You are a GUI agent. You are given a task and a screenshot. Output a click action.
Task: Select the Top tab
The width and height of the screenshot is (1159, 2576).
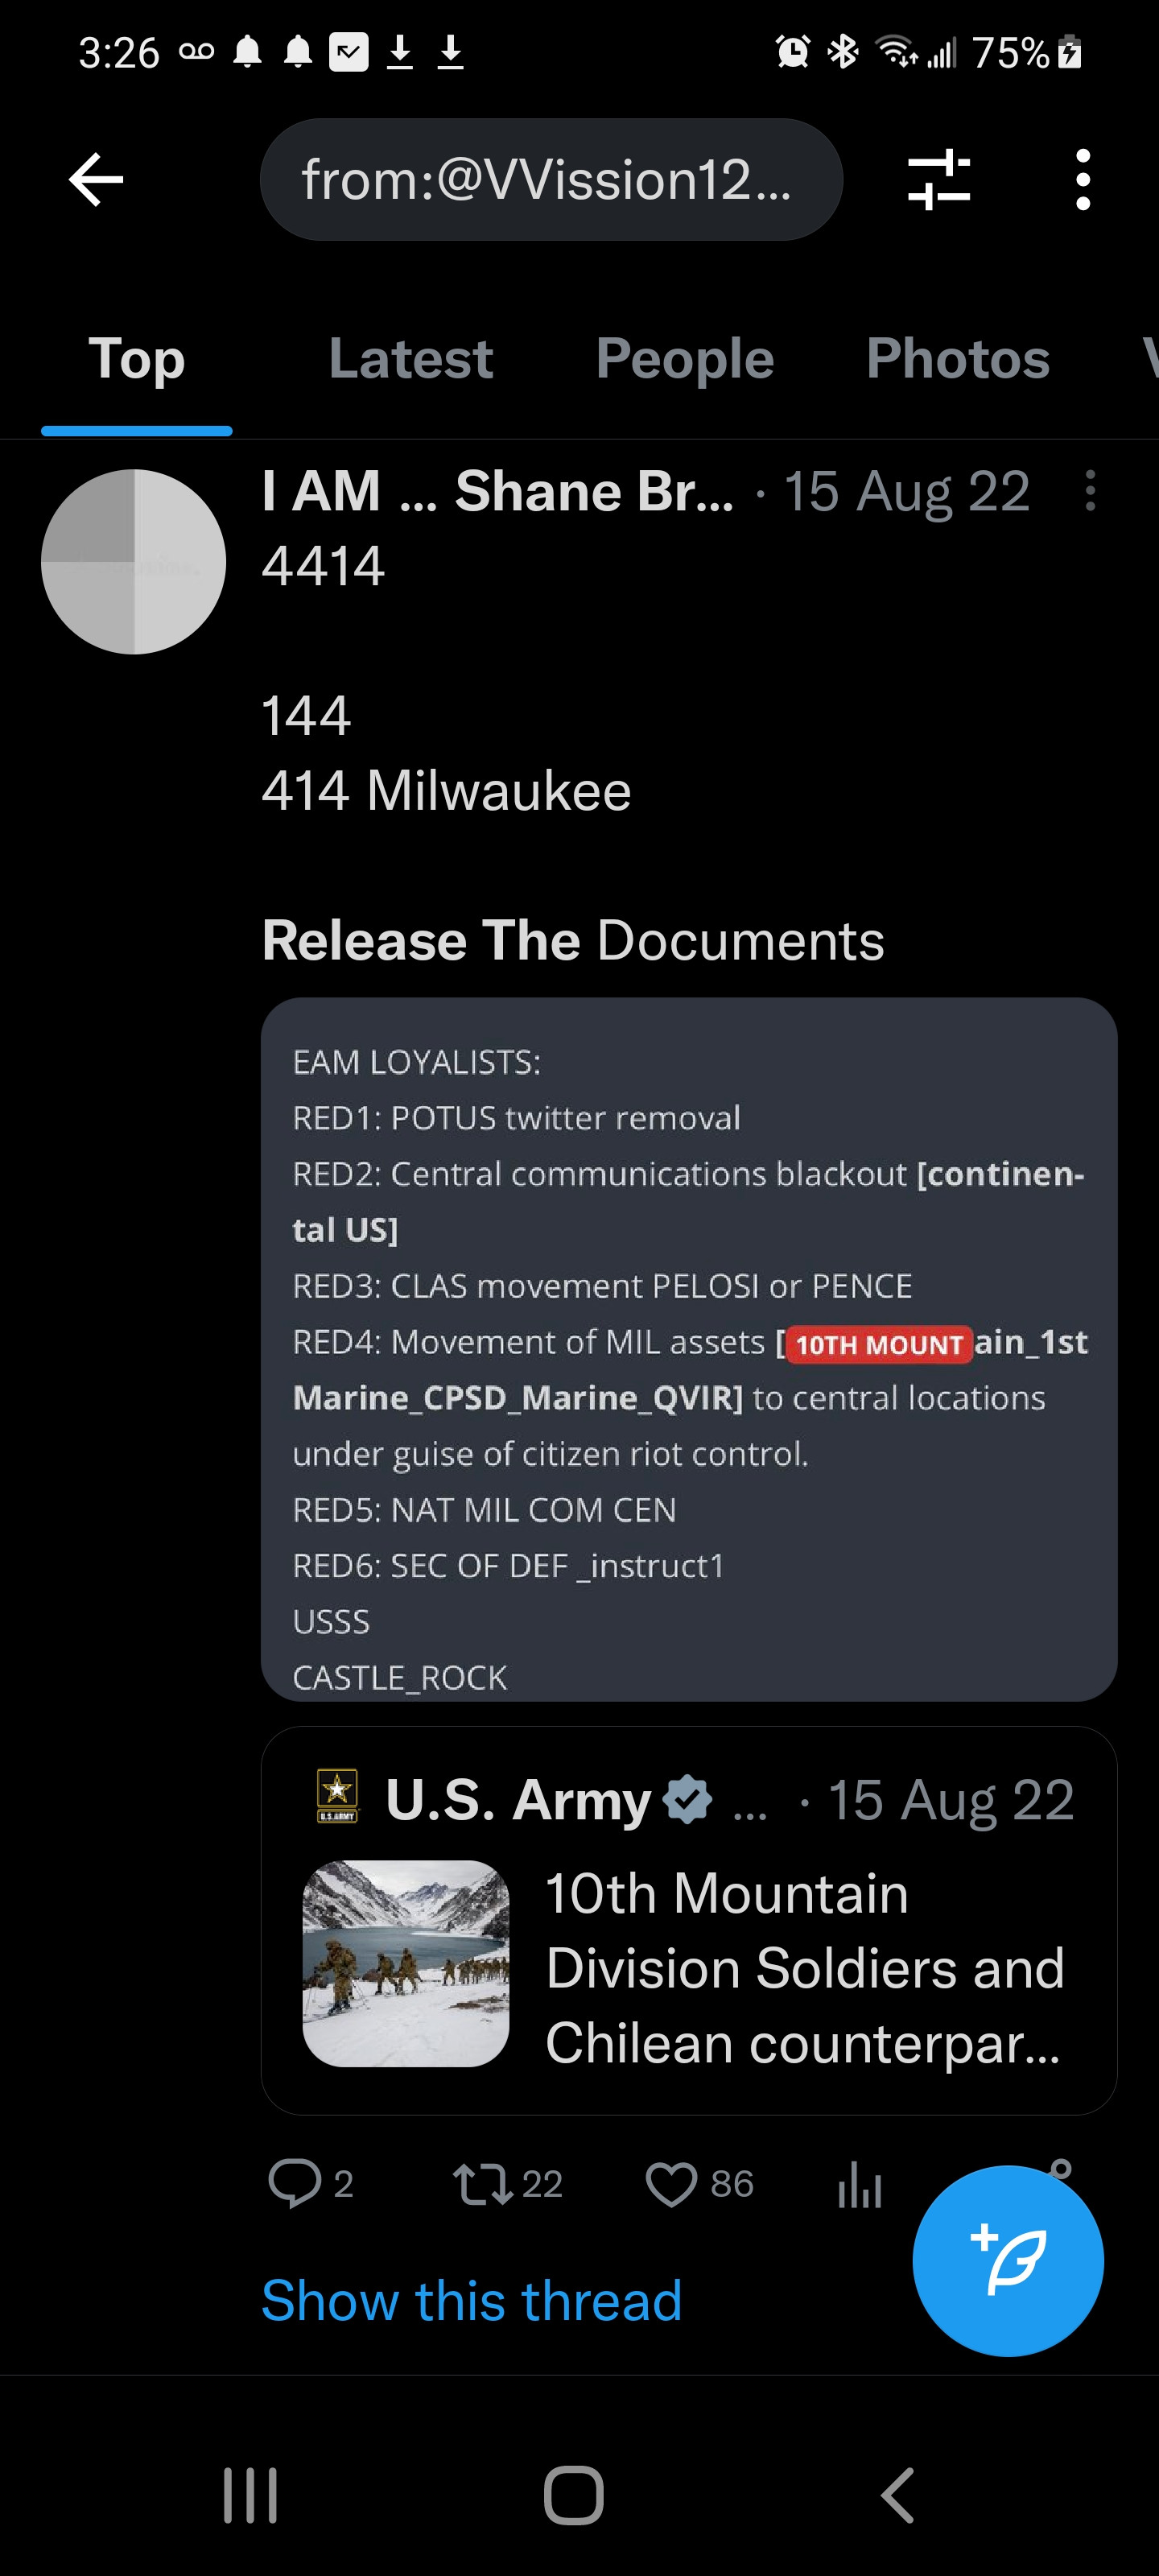137,359
